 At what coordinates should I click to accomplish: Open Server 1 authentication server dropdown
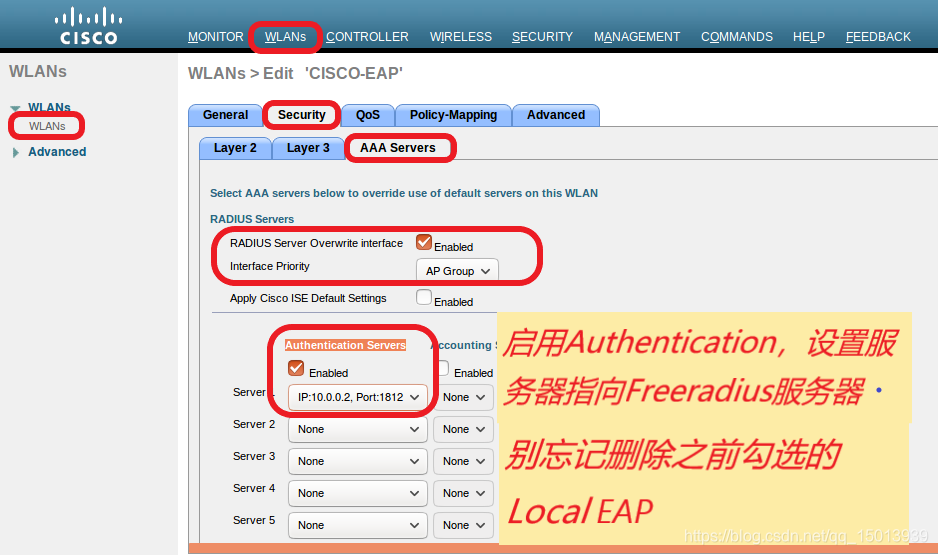358,397
